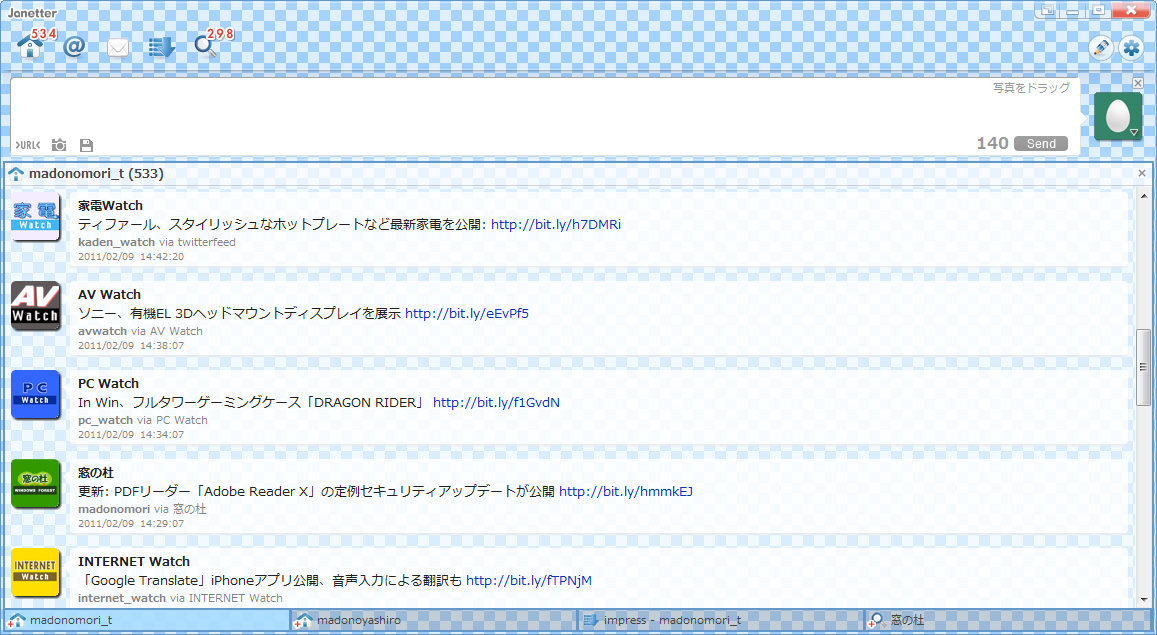Open link http://bit.ly/hmmkEJ
This screenshot has height=635, width=1157.
[x=626, y=492]
